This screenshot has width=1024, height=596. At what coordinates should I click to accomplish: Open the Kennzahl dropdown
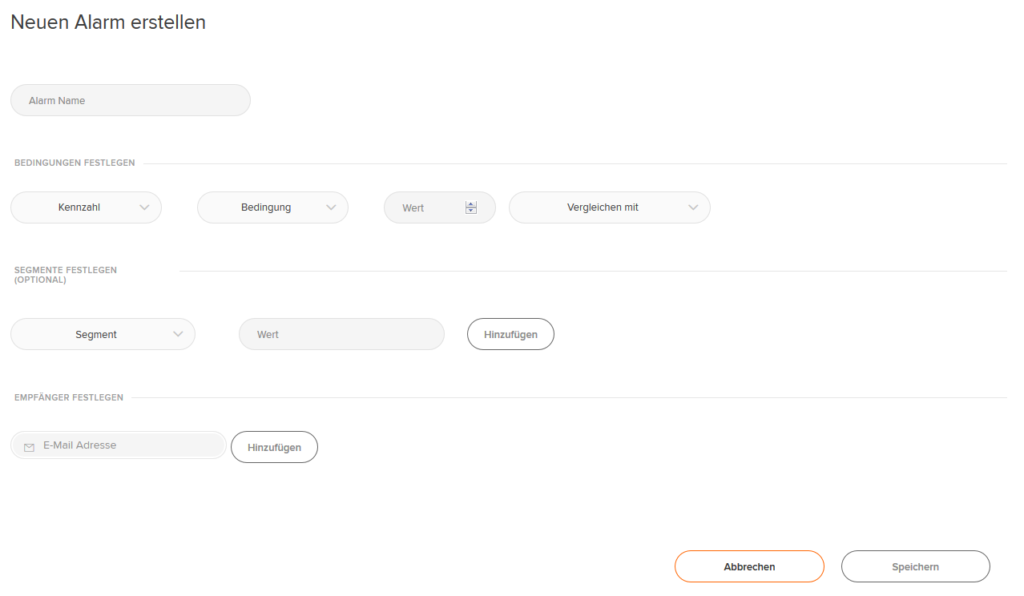point(86,208)
